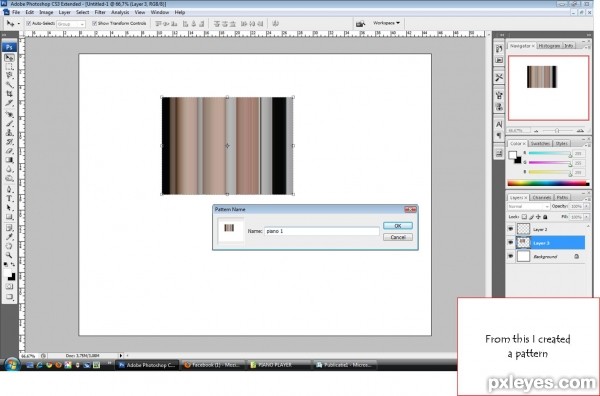Viewport: 600px width, 396px height.
Task: Select the Eyedropper tool
Action: pos(9,237)
